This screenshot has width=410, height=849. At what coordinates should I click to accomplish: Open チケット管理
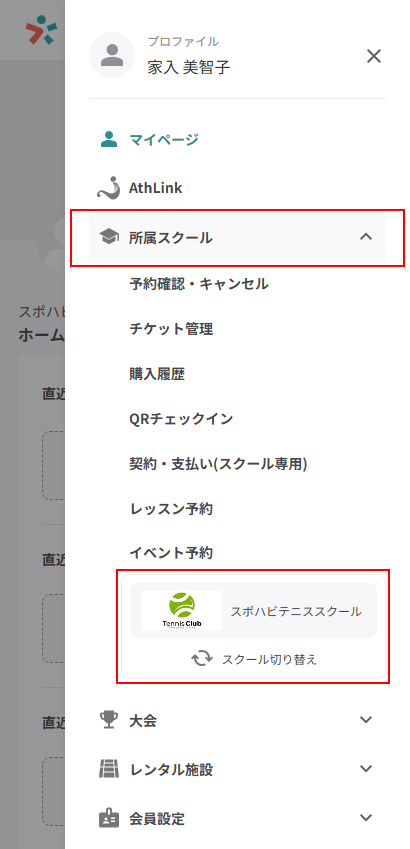171,329
